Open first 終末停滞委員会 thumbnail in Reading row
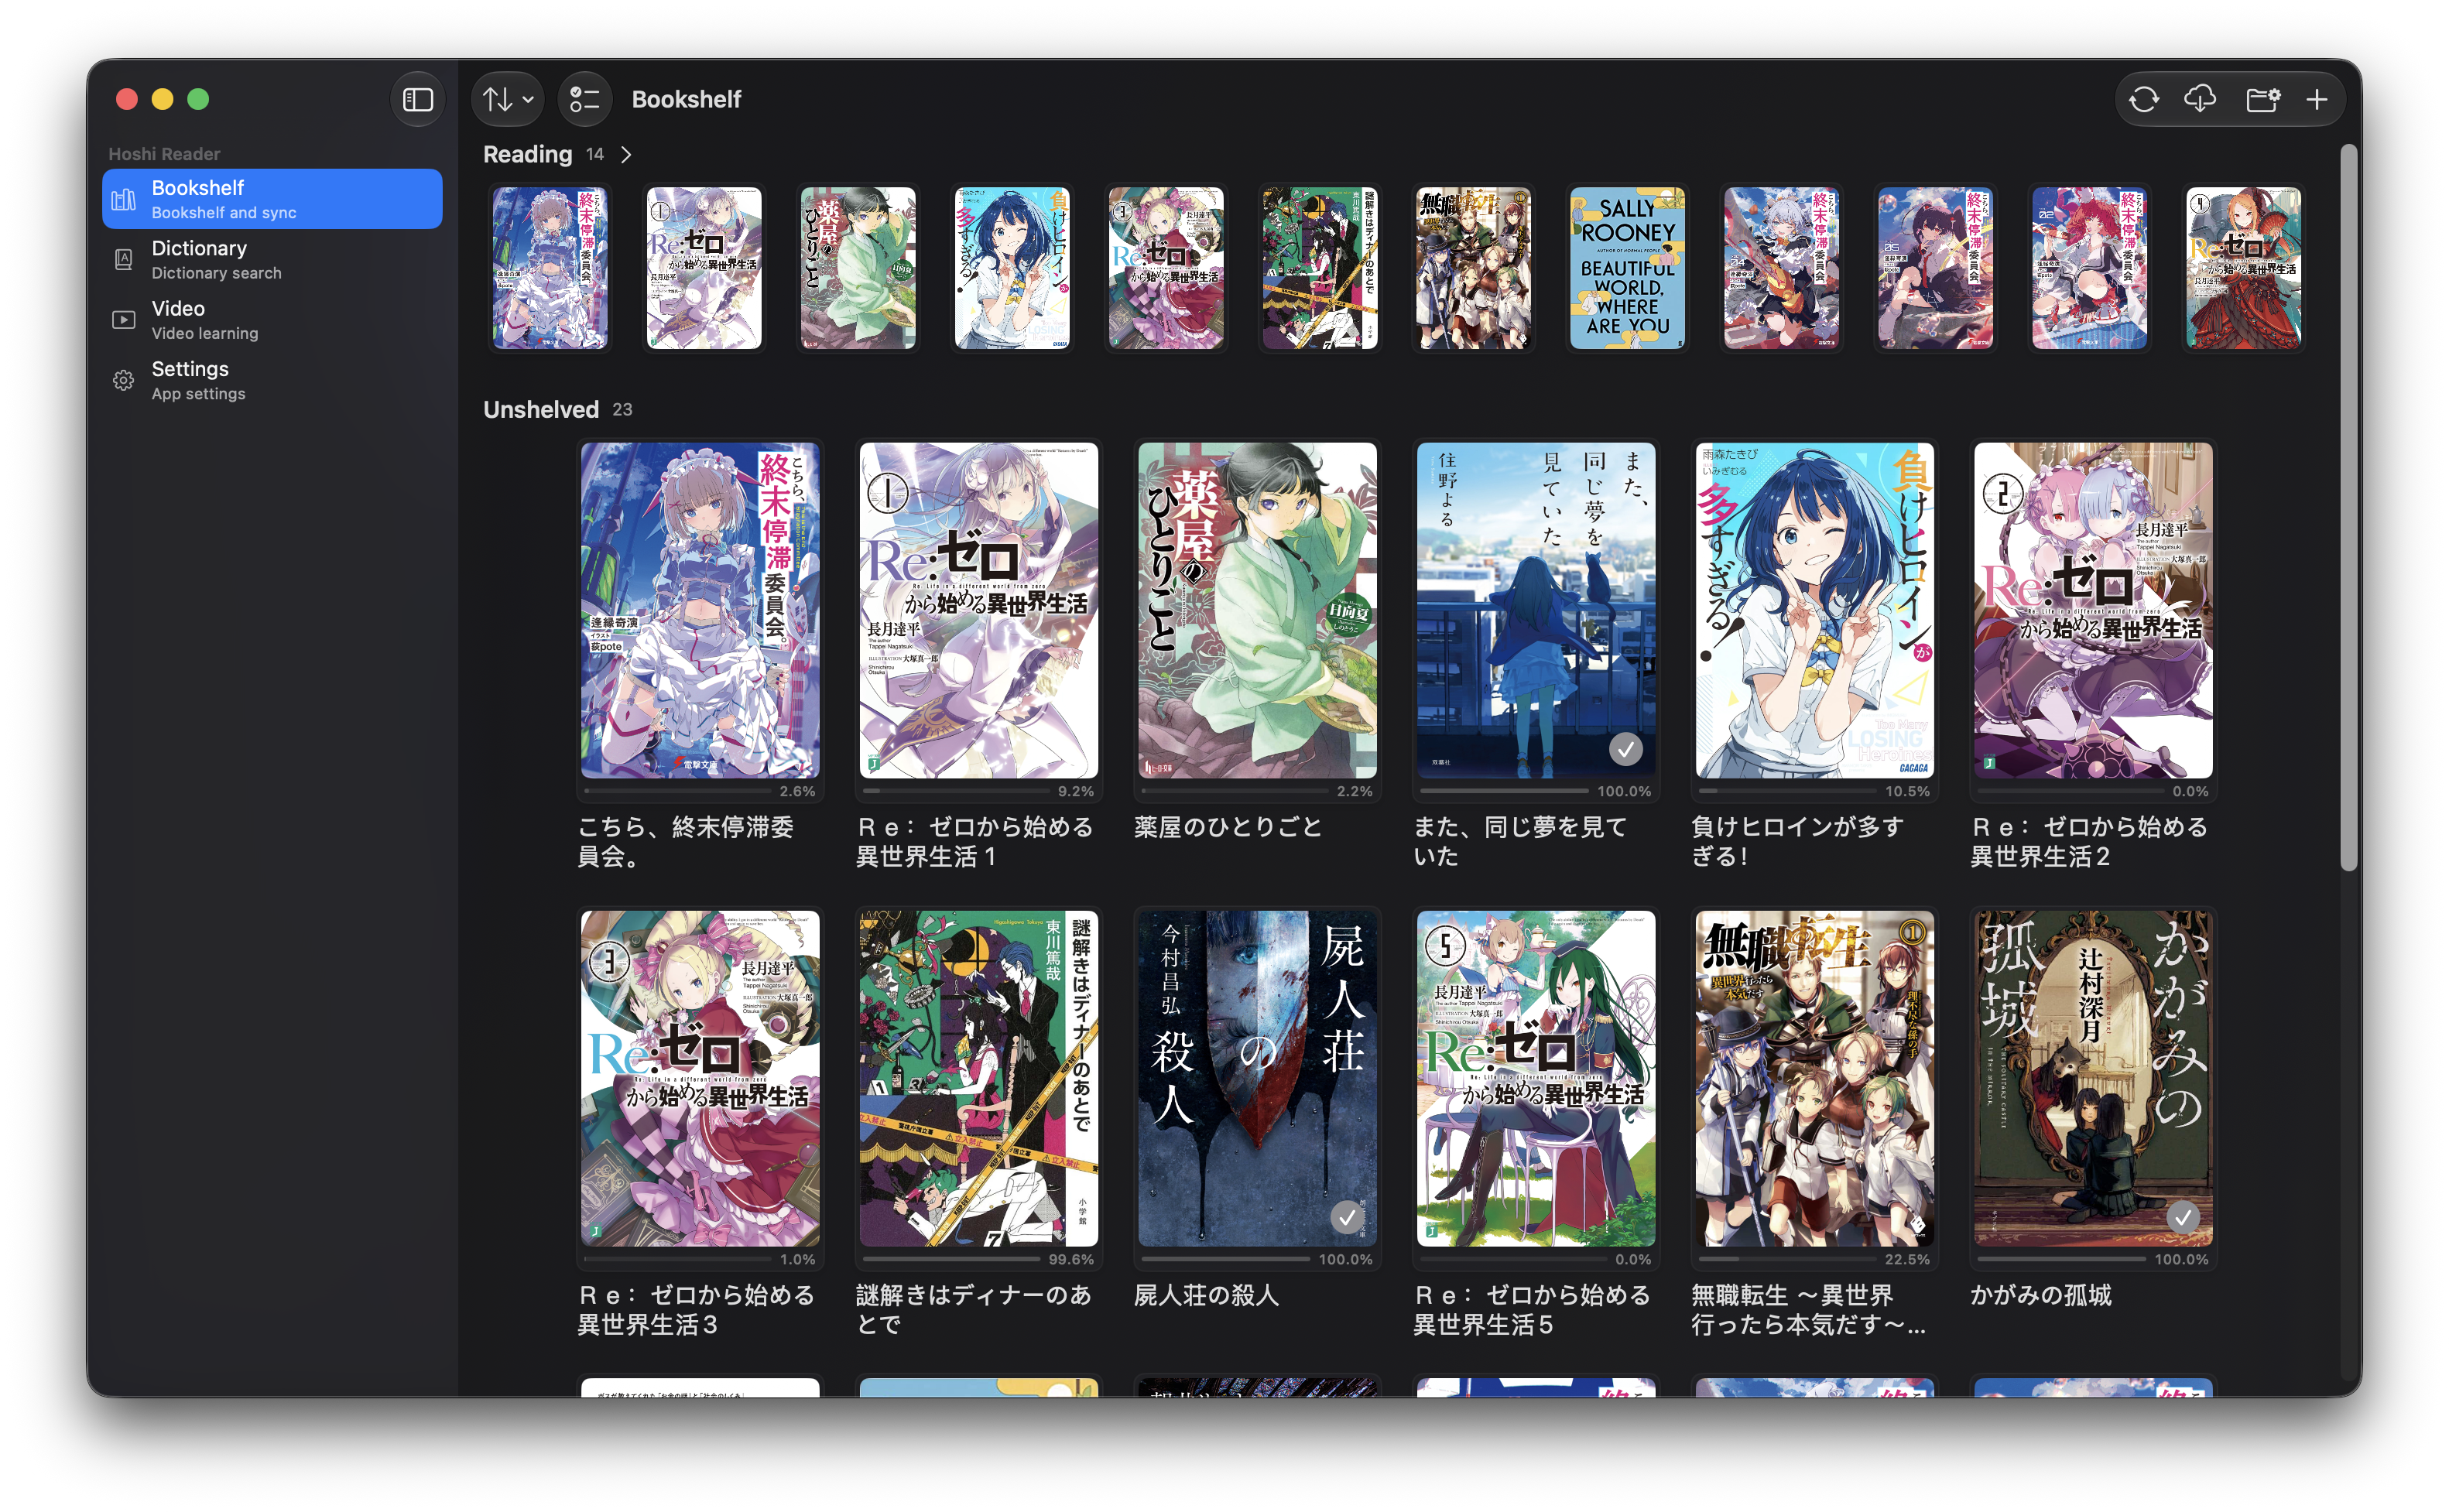 [550, 268]
